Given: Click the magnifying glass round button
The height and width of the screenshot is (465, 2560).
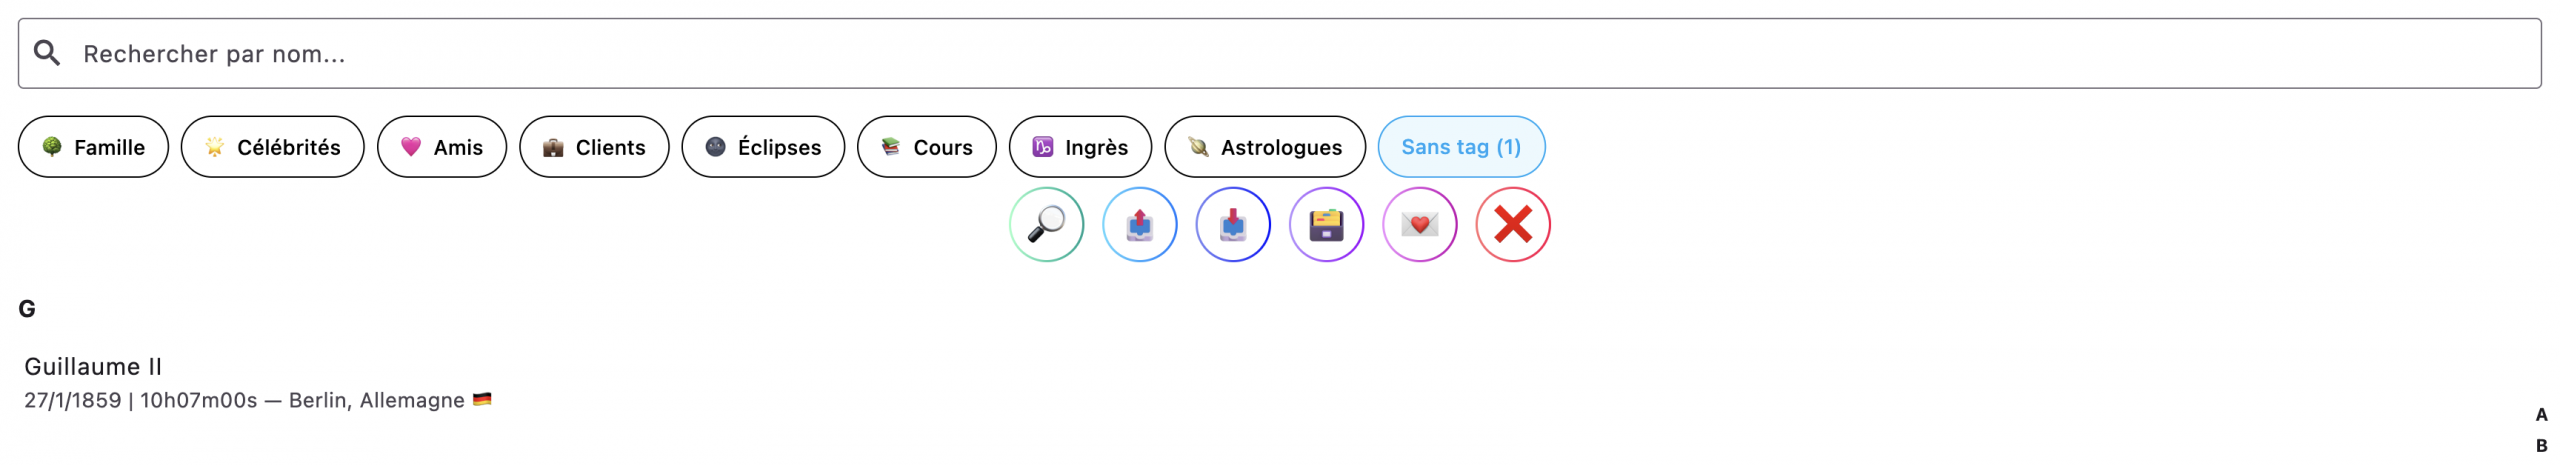Looking at the screenshot, I should coord(1046,225).
